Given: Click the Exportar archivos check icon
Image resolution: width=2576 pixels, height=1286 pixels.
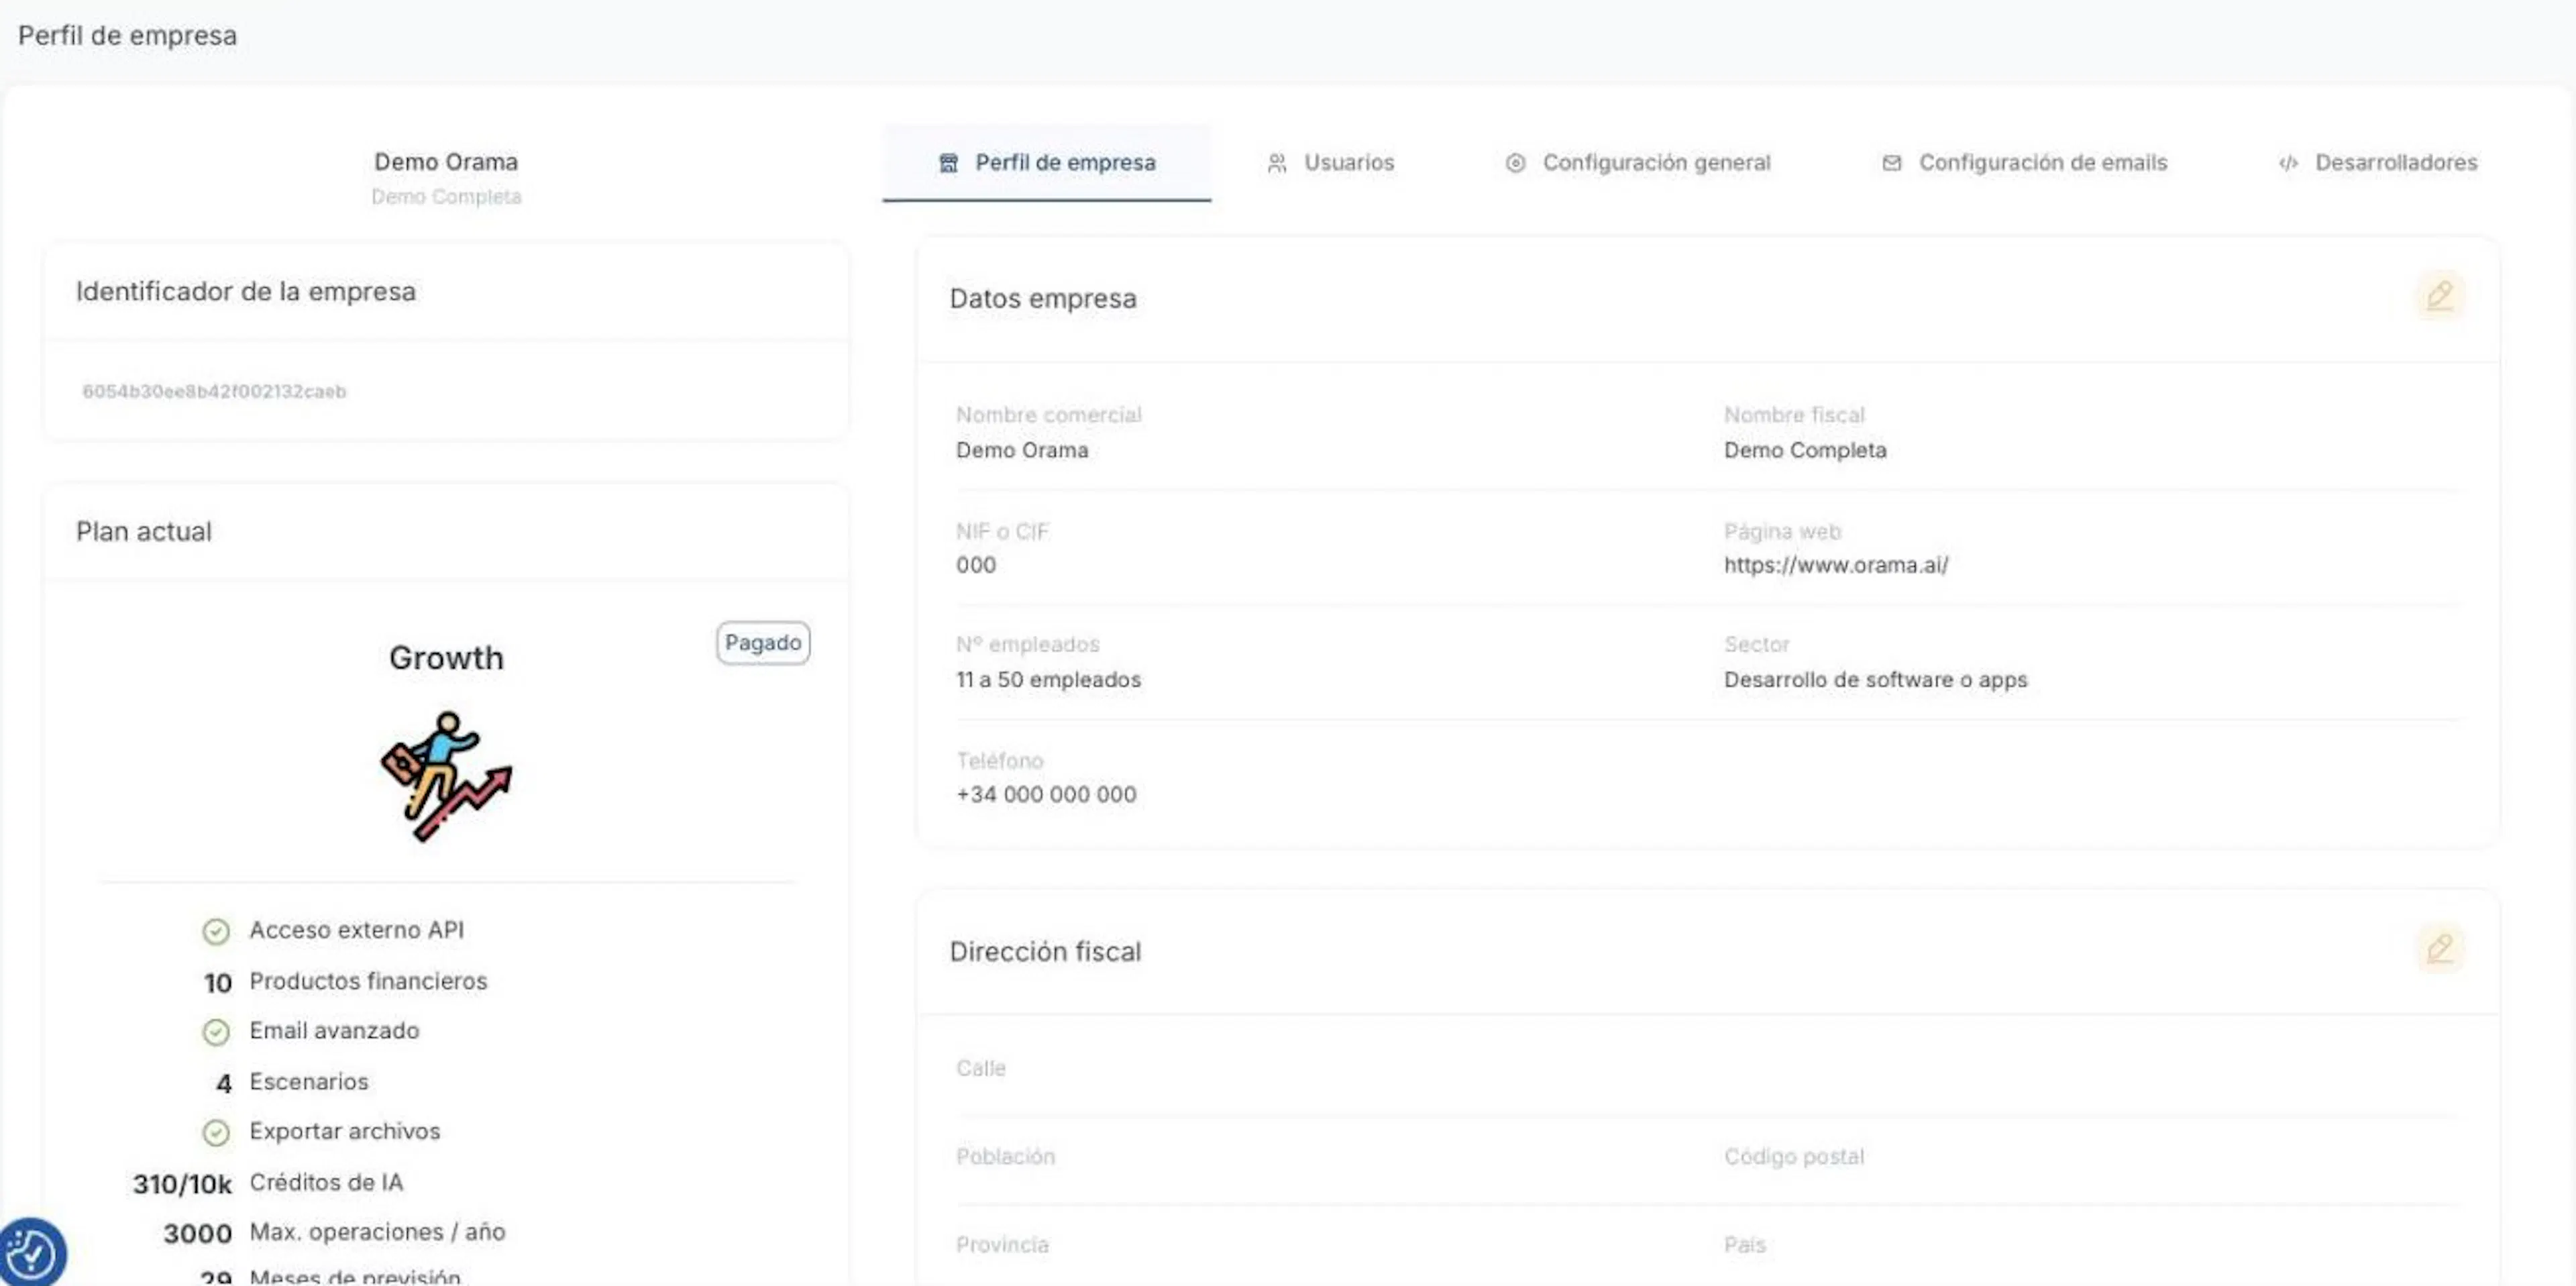Looking at the screenshot, I should coord(216,1132).
